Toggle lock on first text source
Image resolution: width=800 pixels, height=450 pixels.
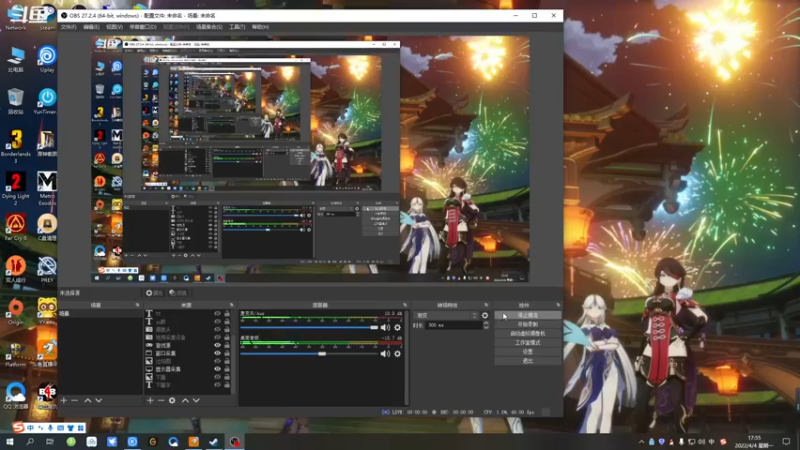(x=227, y=314)
